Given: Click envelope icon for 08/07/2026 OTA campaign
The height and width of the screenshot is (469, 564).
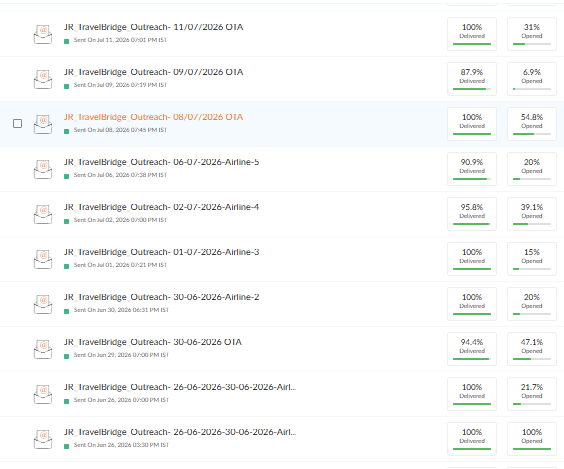Looking at the screenshot, I should (43, 124).
